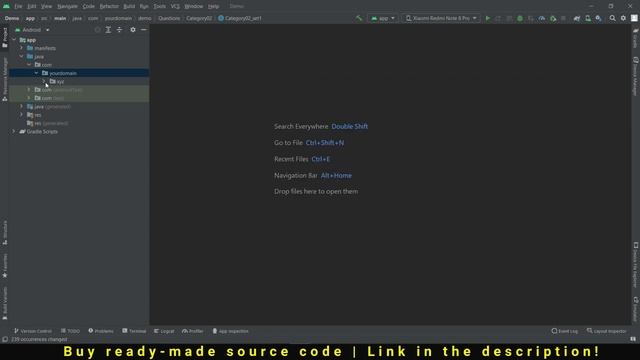Collapse the java folder arrow
640x360 pixels.
(x=21, y=56)
